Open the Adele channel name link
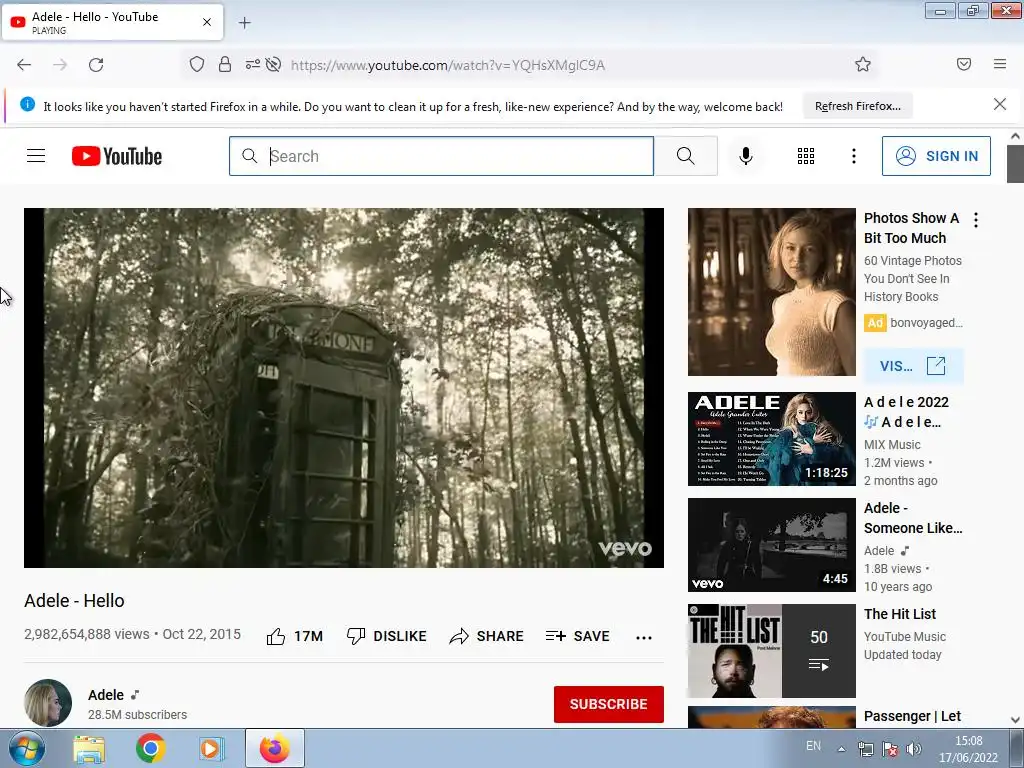The width and height of the screenshot is (1024, 768). [106, 695]
